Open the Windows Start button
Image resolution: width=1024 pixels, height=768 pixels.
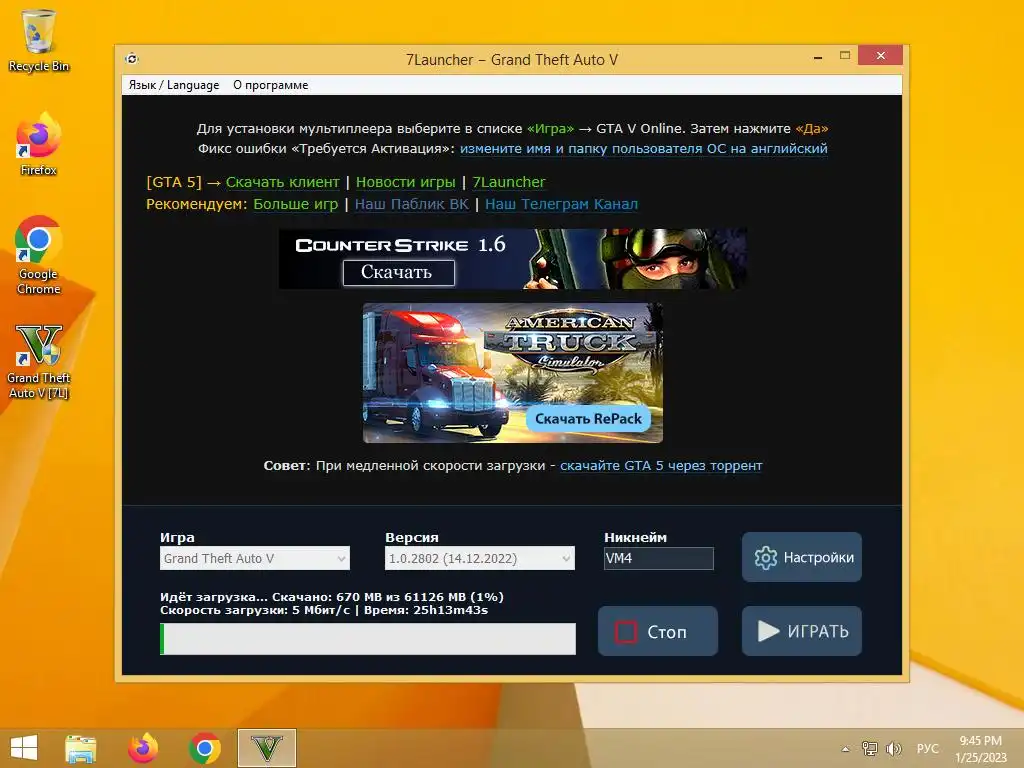(24, 748)
